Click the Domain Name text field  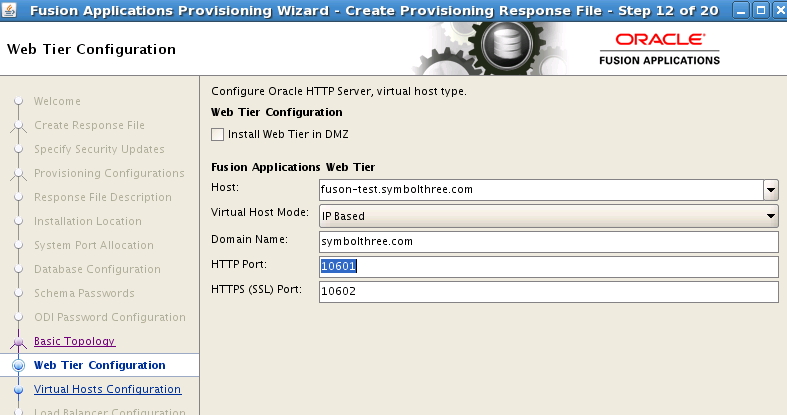coord(547,242)
